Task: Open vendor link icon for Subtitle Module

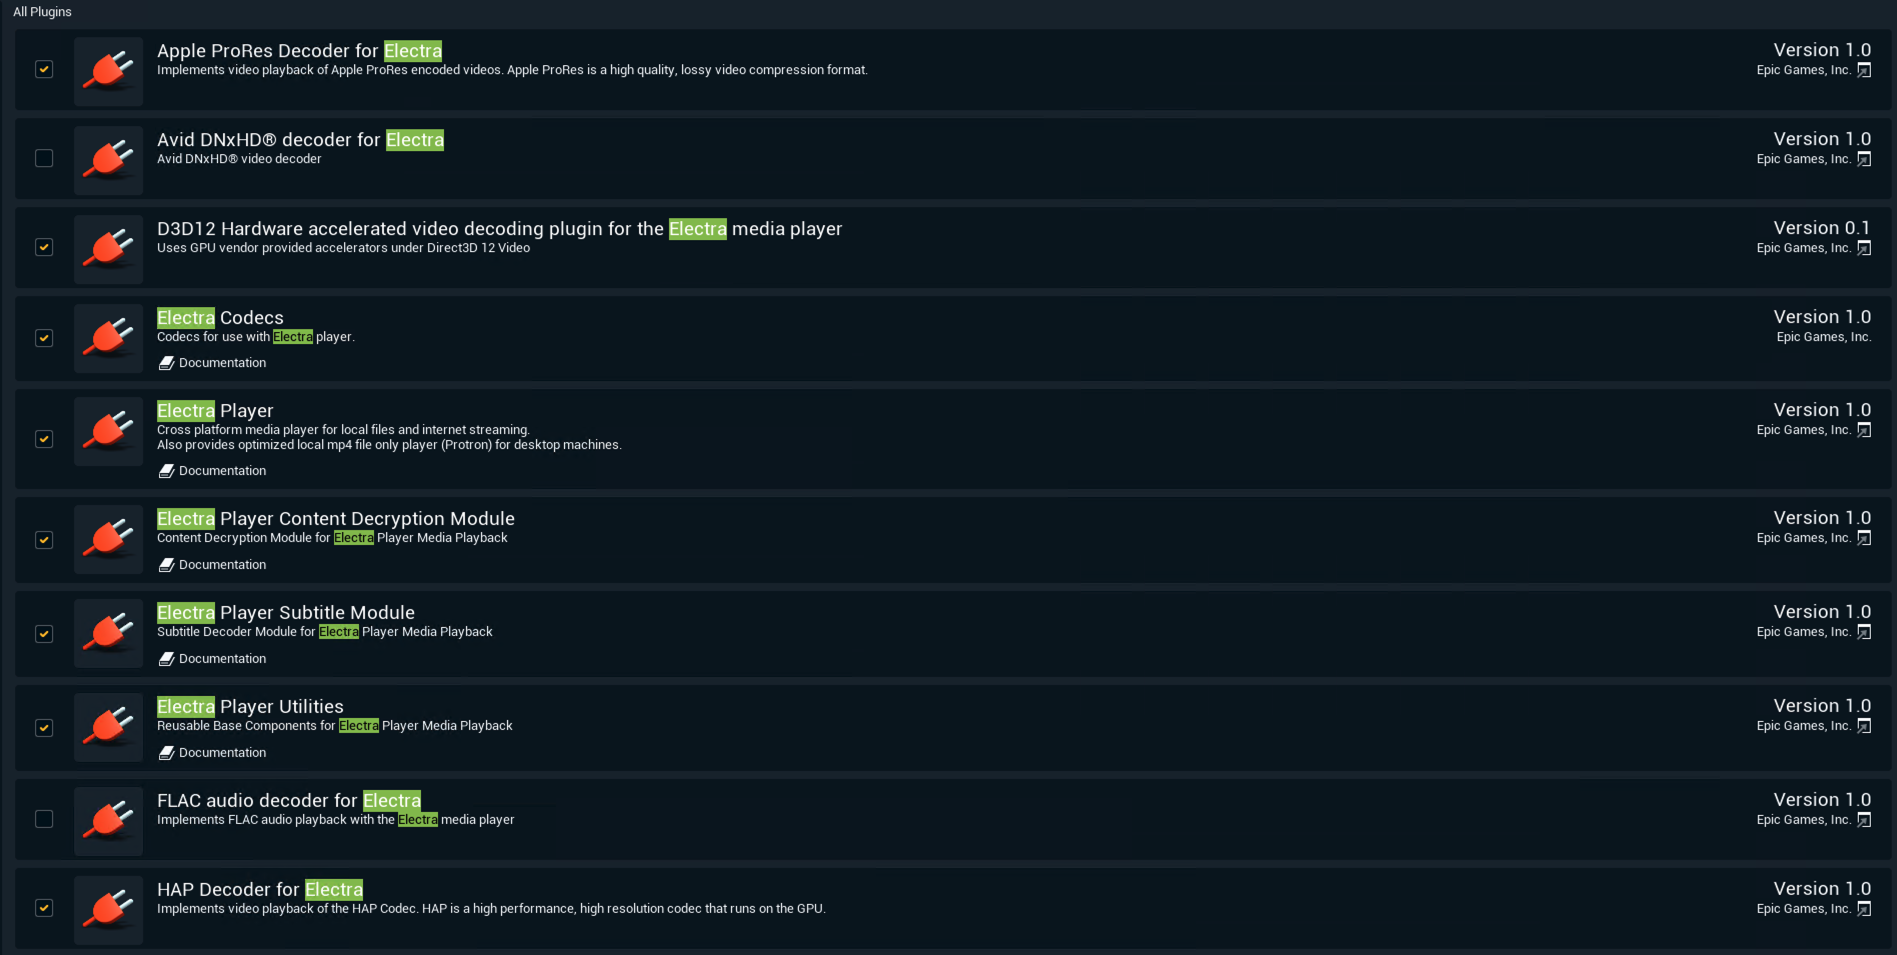Action: [1864, 632]
